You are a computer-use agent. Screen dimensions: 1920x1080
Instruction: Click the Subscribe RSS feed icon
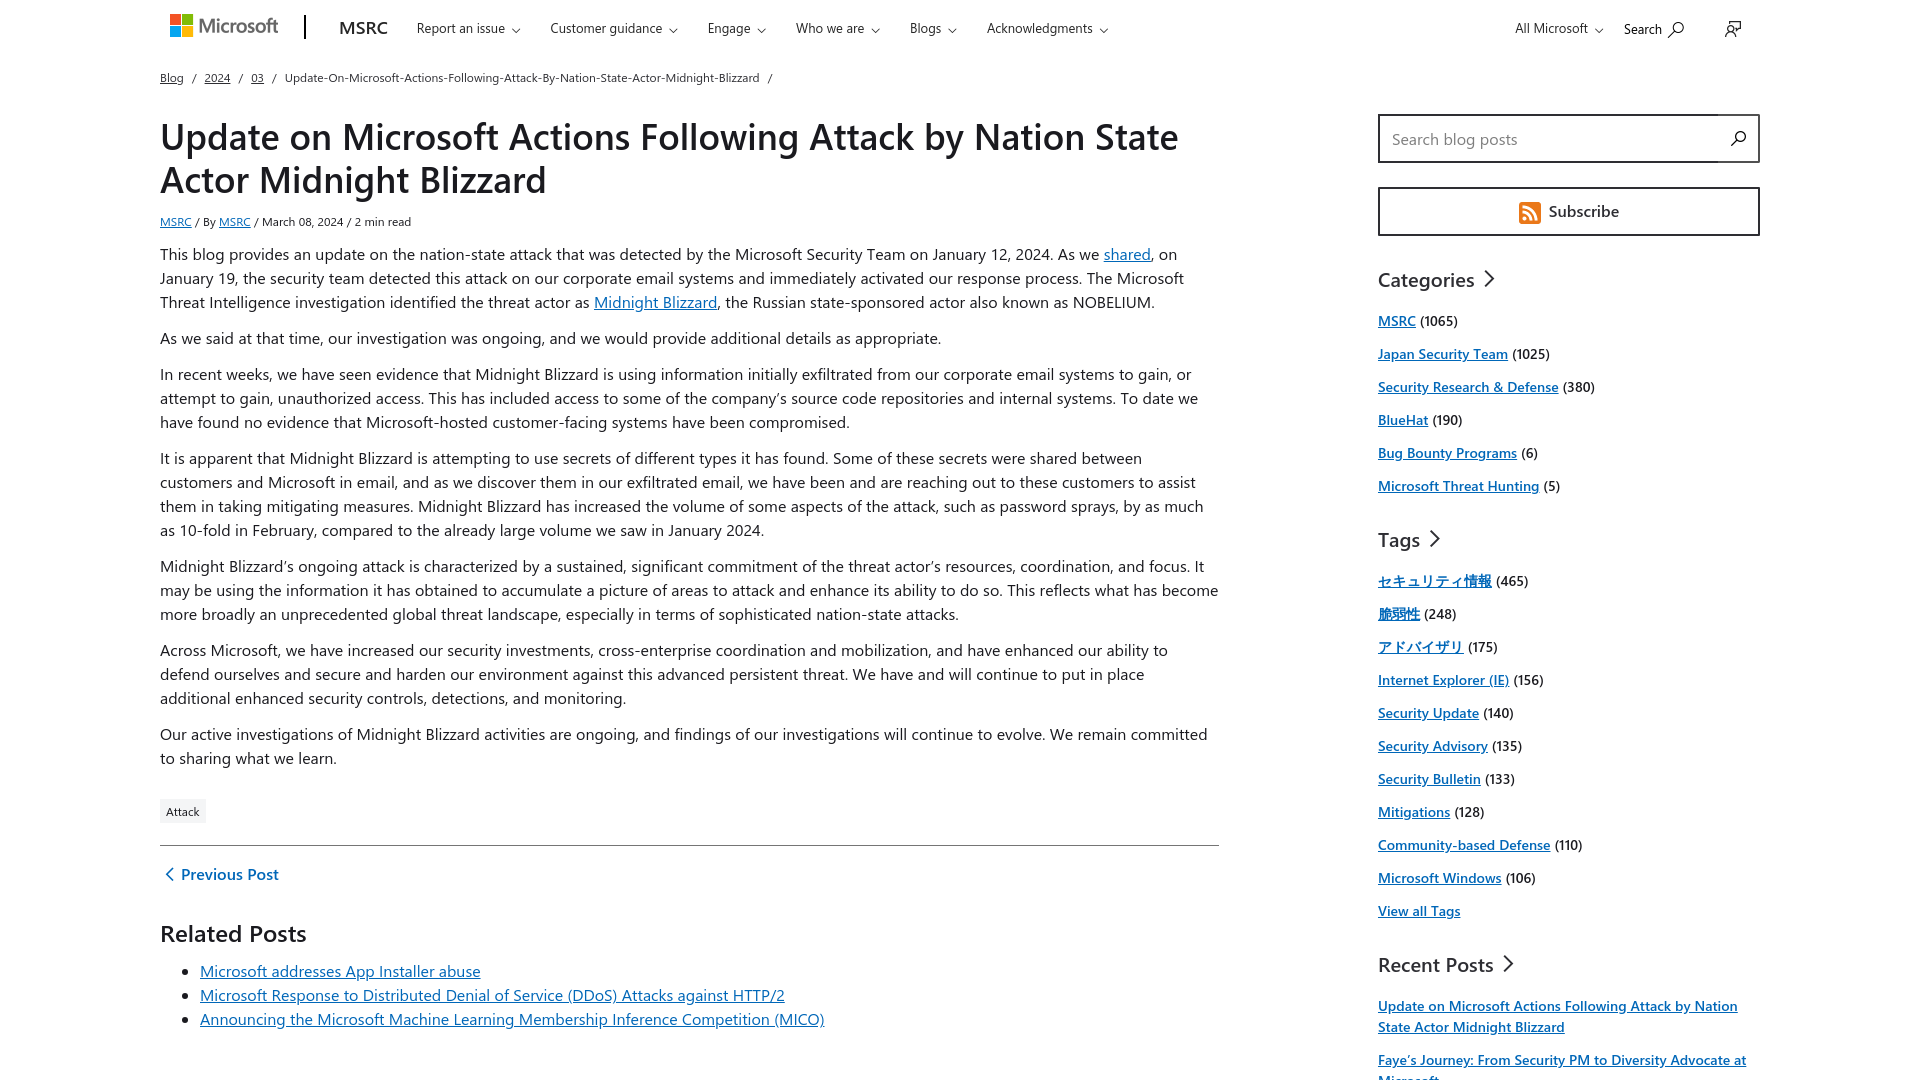[x=1528, y=211]
